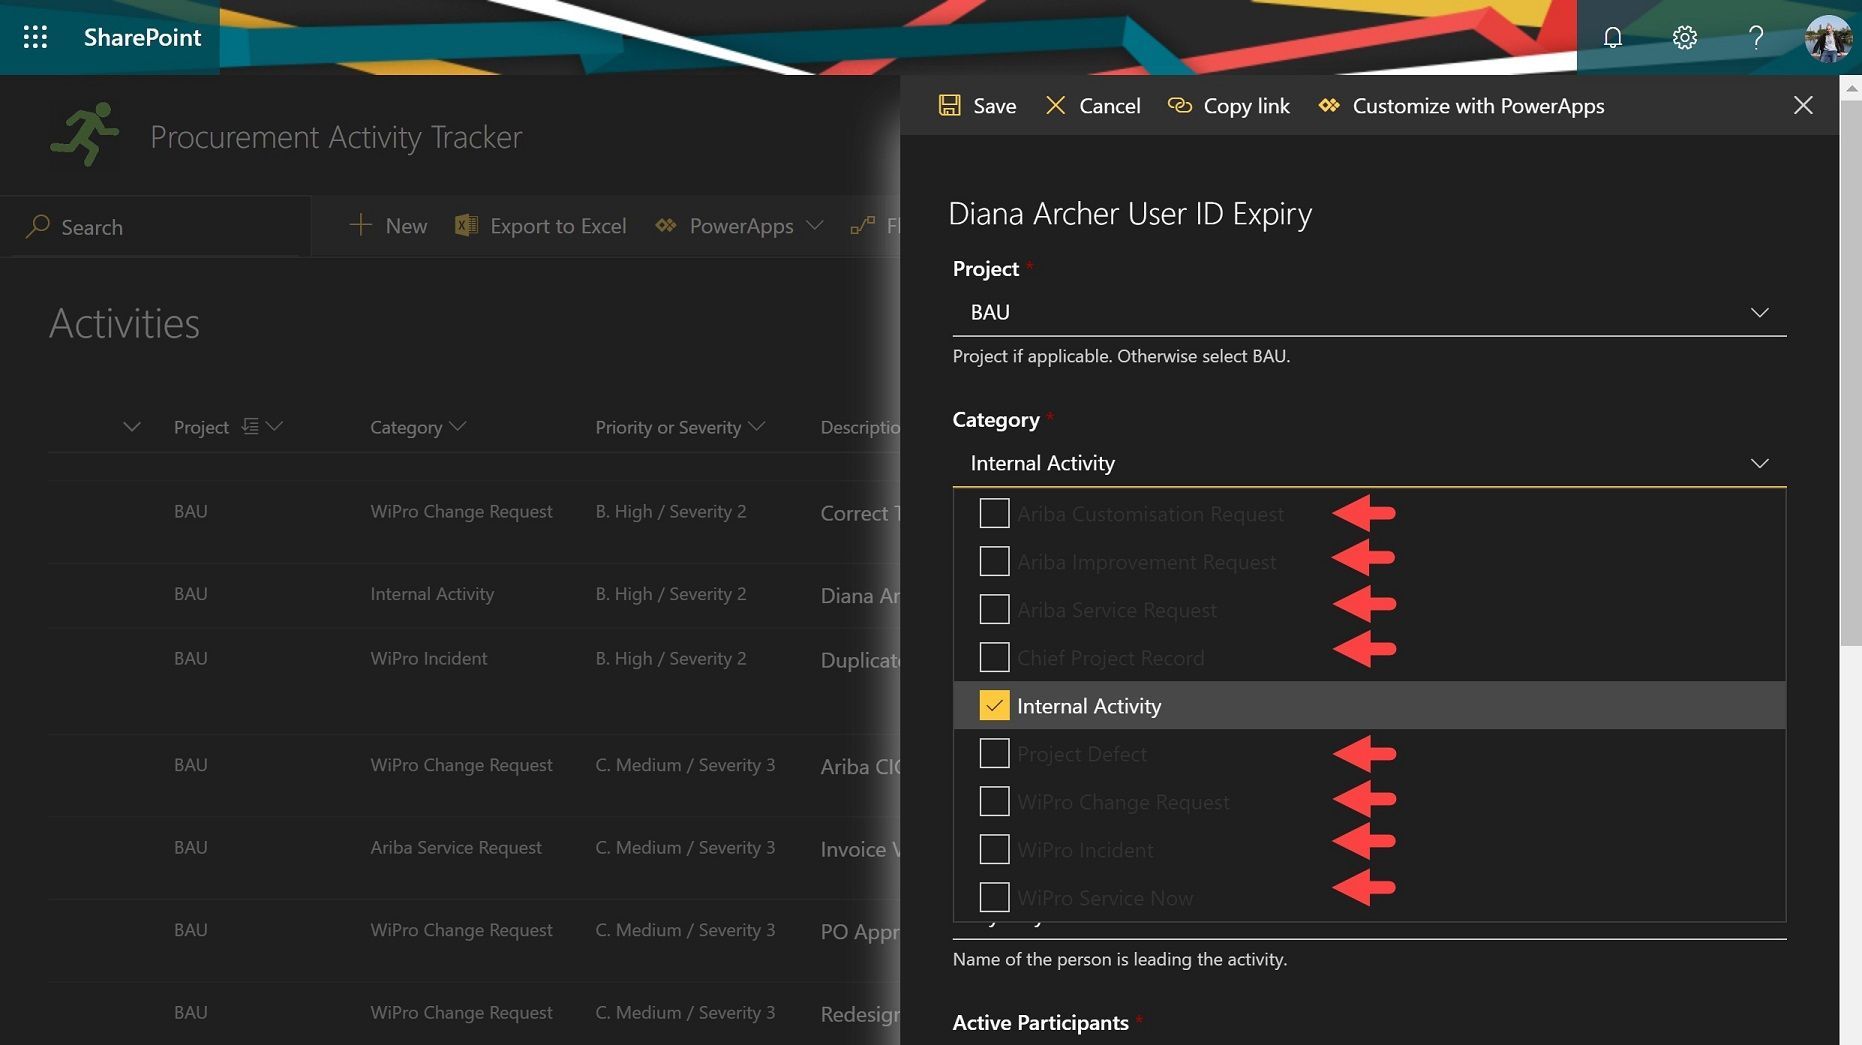Screen dimensions: 1862x1045
Task: Open the Project BAU dropdown
Action: coord(1760,312)
